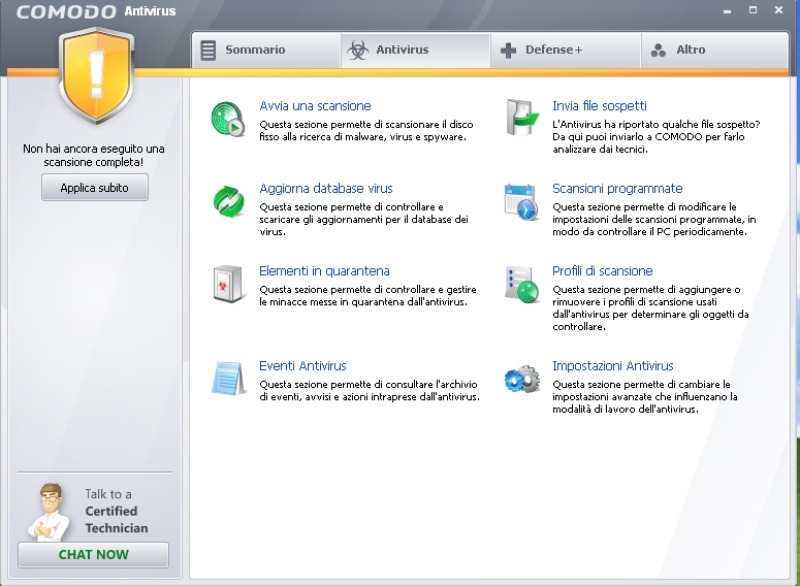The height and width of the screenshot is (586, 800).
Task: Go to the Altro tab
Action: coord(715,50)
